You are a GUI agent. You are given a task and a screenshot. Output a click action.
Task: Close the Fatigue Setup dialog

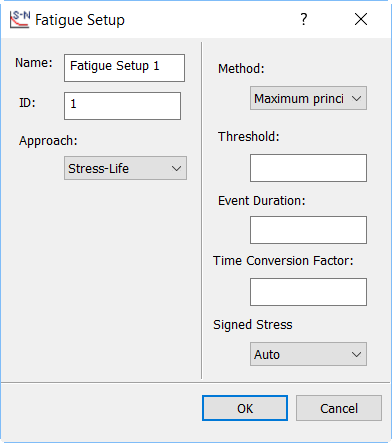[361, 19]
